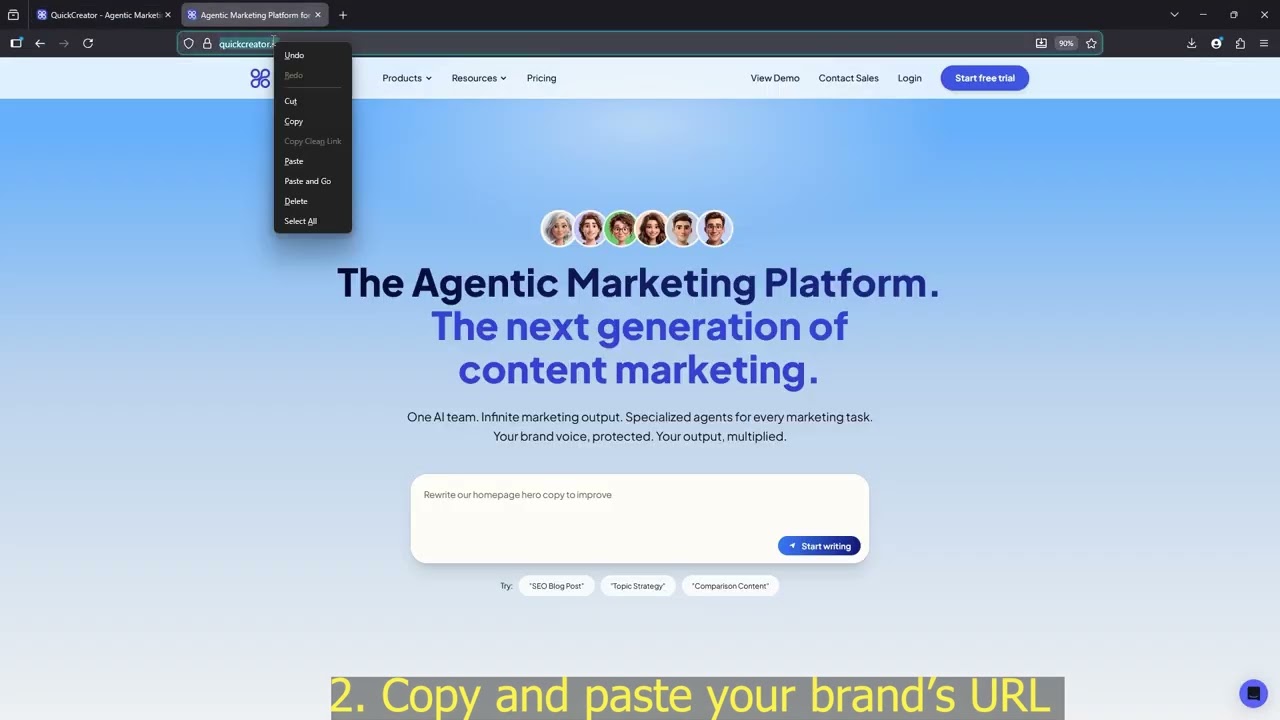The width and height of the screenshot is (1280, 720).
Task: Close the QuickCreator first tab
Action: pos(167,15)
